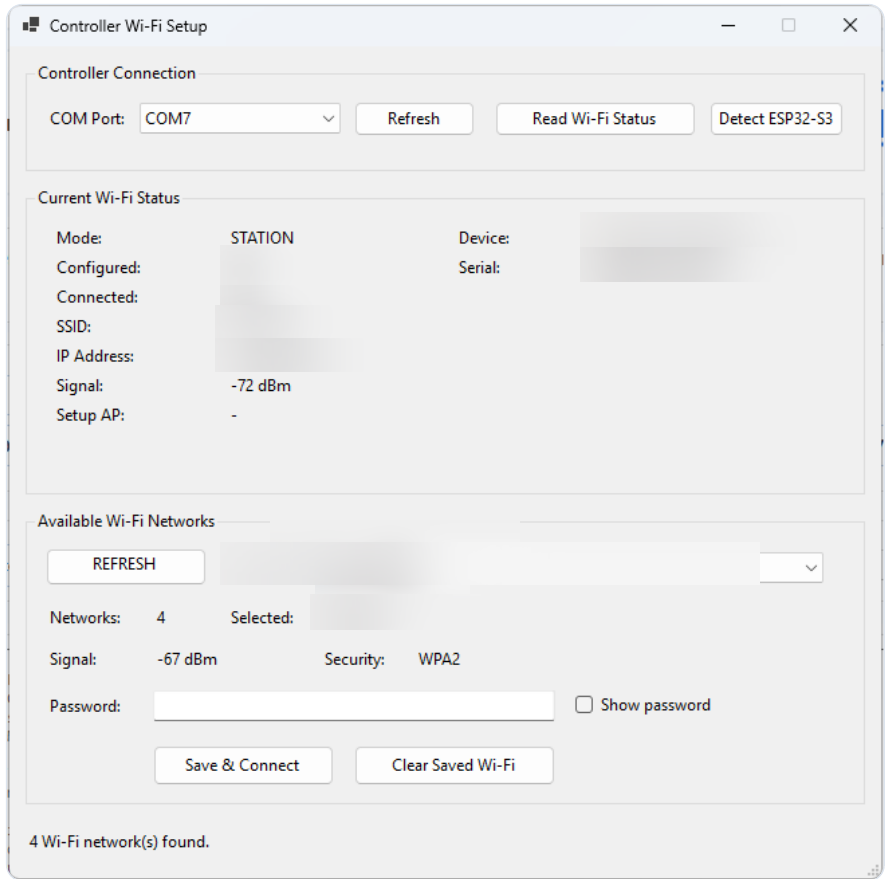Click the Selected label

point(262,617)
